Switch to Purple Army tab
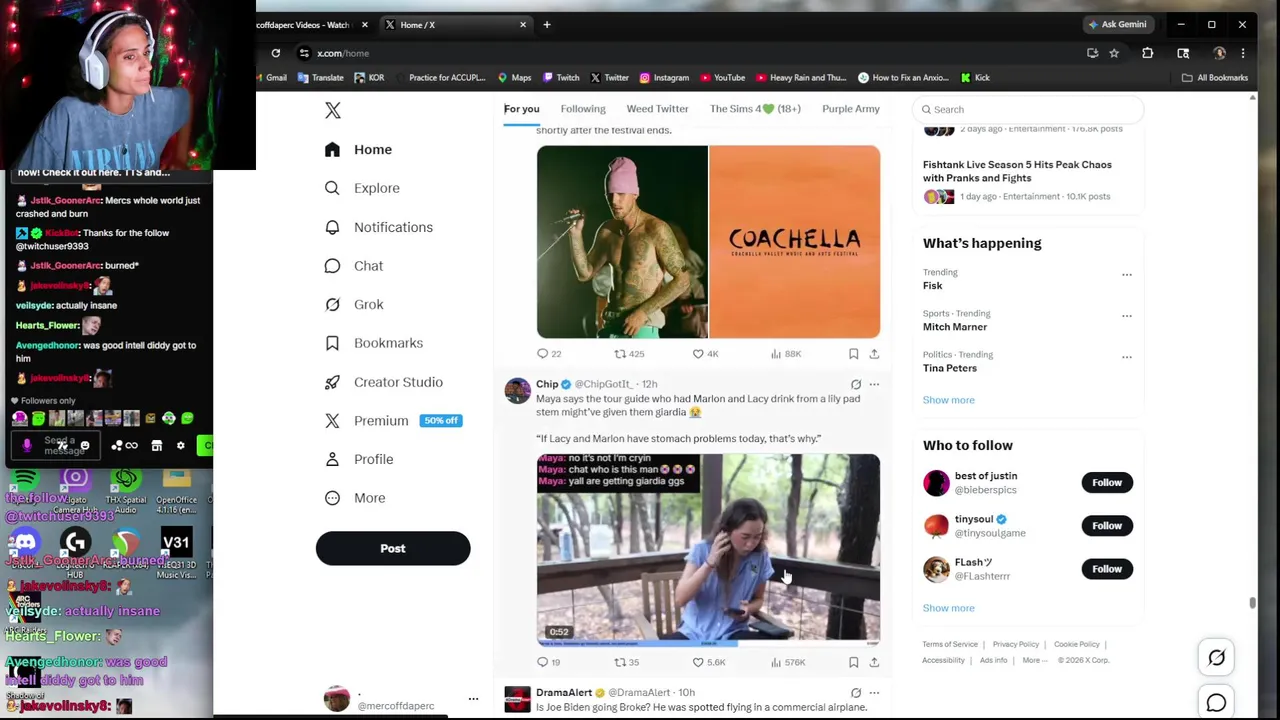This screenshot has height=720, width=1280. [851, 109]
